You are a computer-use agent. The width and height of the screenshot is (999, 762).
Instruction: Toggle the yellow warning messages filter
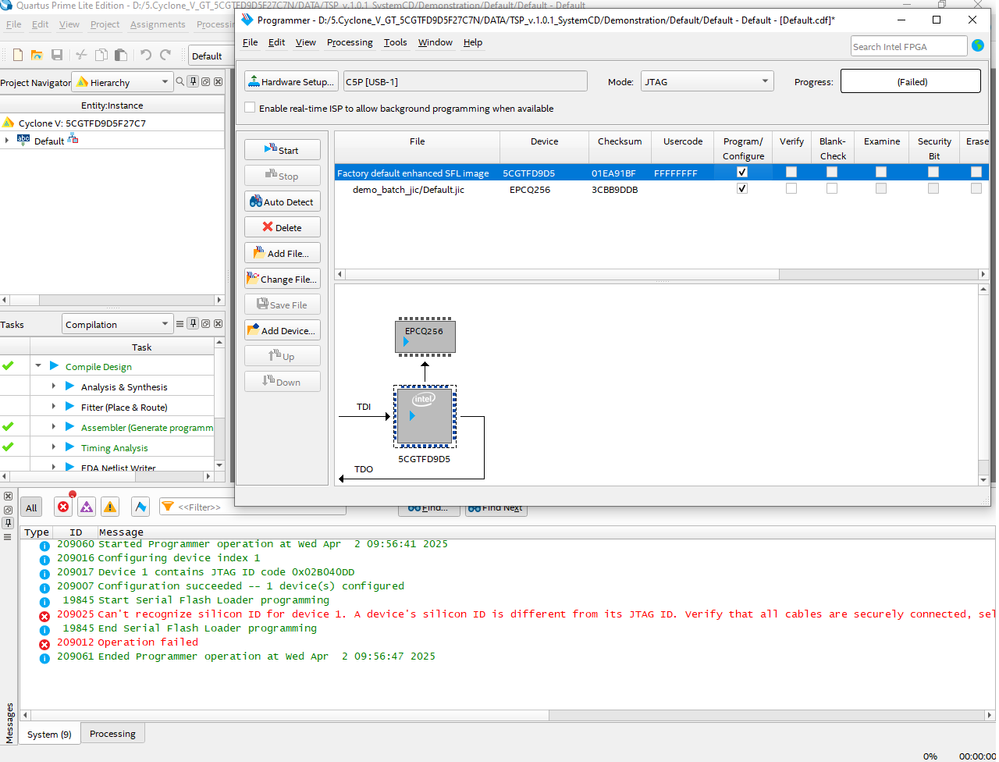[110, 507]
